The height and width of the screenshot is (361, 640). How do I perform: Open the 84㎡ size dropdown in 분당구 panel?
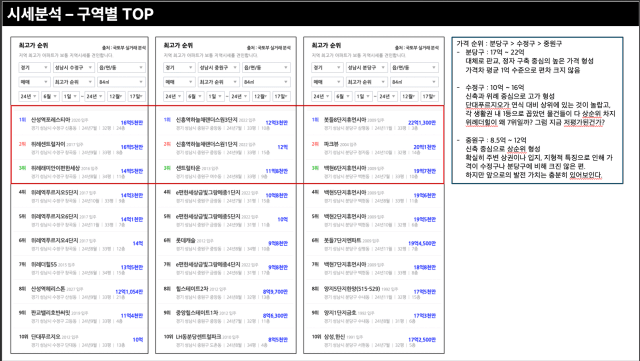414,82
